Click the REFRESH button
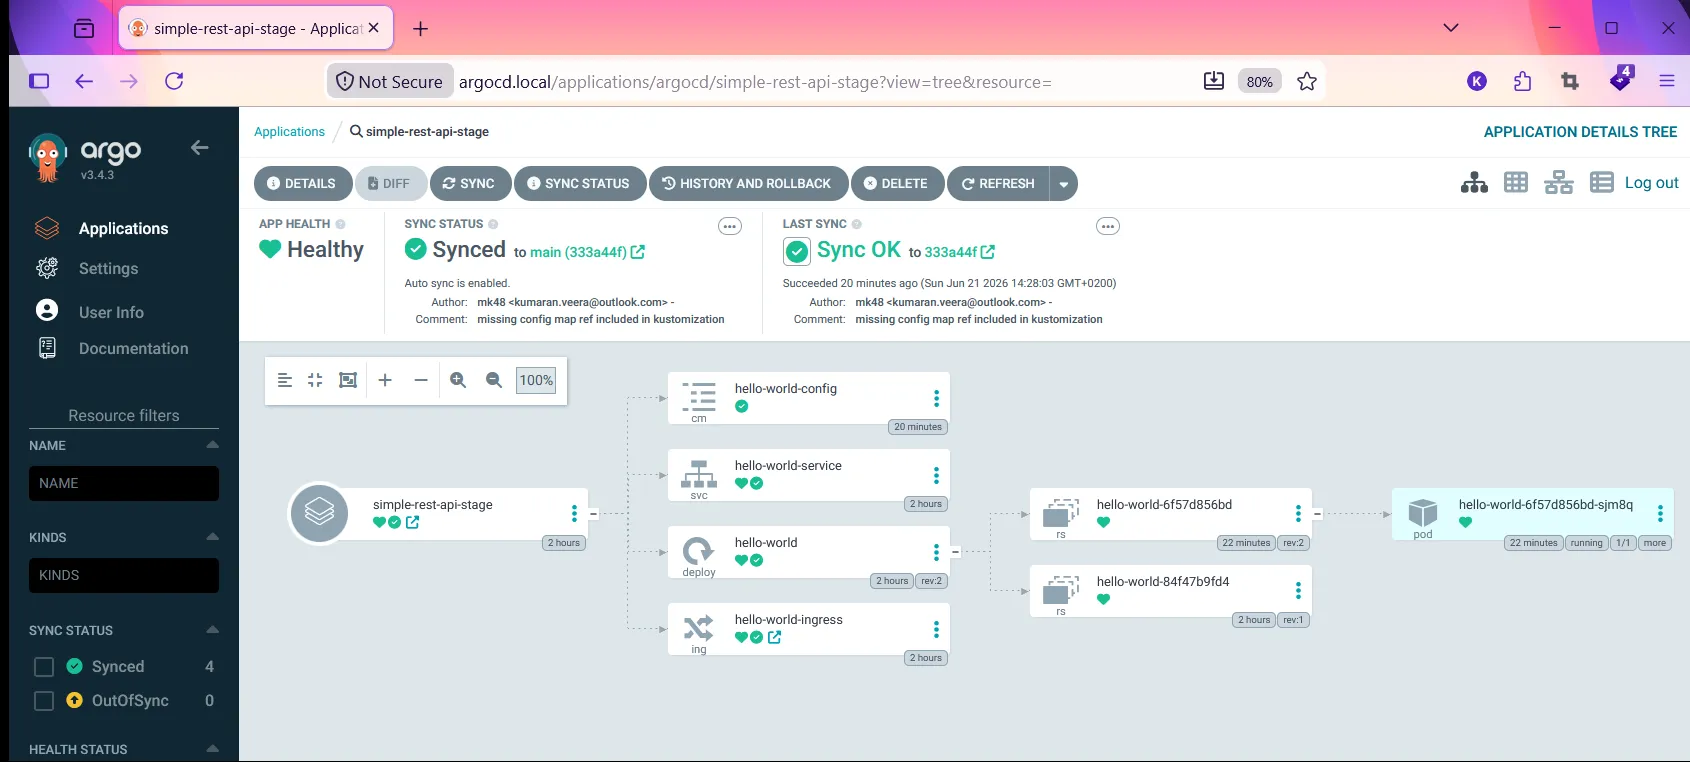This screenshot has height=762, width=1690. tap(998, 184)
